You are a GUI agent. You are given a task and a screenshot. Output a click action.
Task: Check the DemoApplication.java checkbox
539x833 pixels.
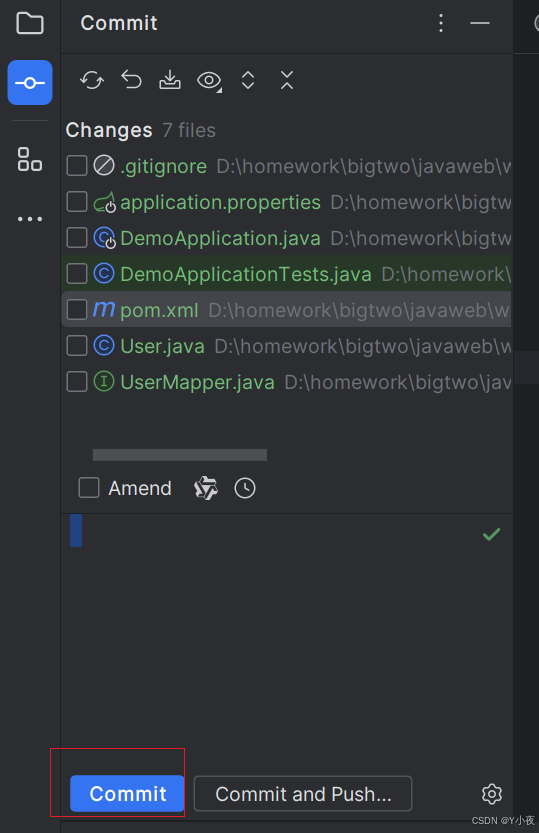click(x=77, y=238)
